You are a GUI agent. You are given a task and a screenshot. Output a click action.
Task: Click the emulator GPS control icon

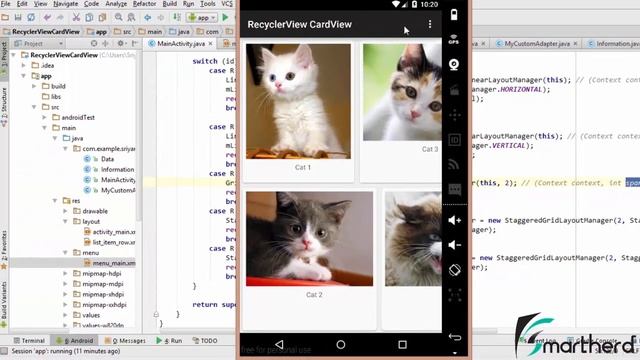tap(454, 39)
